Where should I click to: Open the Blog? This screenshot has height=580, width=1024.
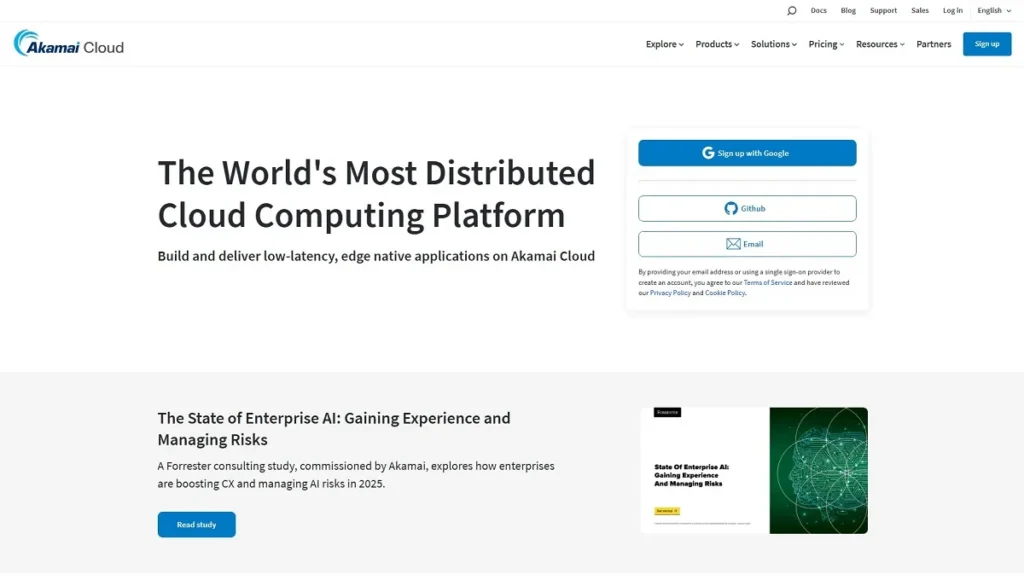848,10
